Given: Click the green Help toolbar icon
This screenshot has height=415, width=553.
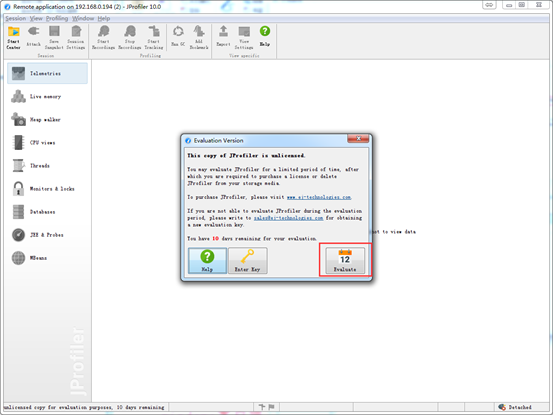Looking at the screenshot, I should pos(265,37).
